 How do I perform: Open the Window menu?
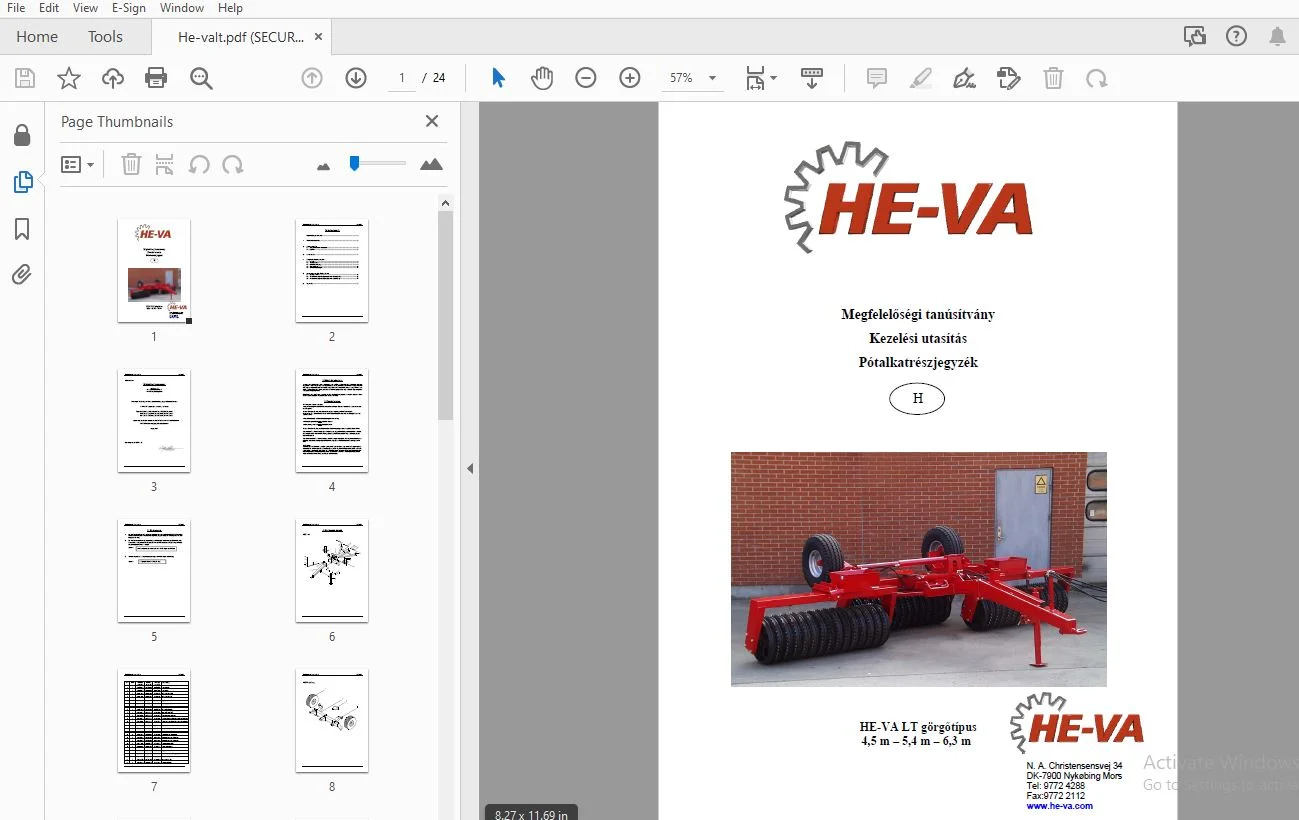[x=182, y=8]
